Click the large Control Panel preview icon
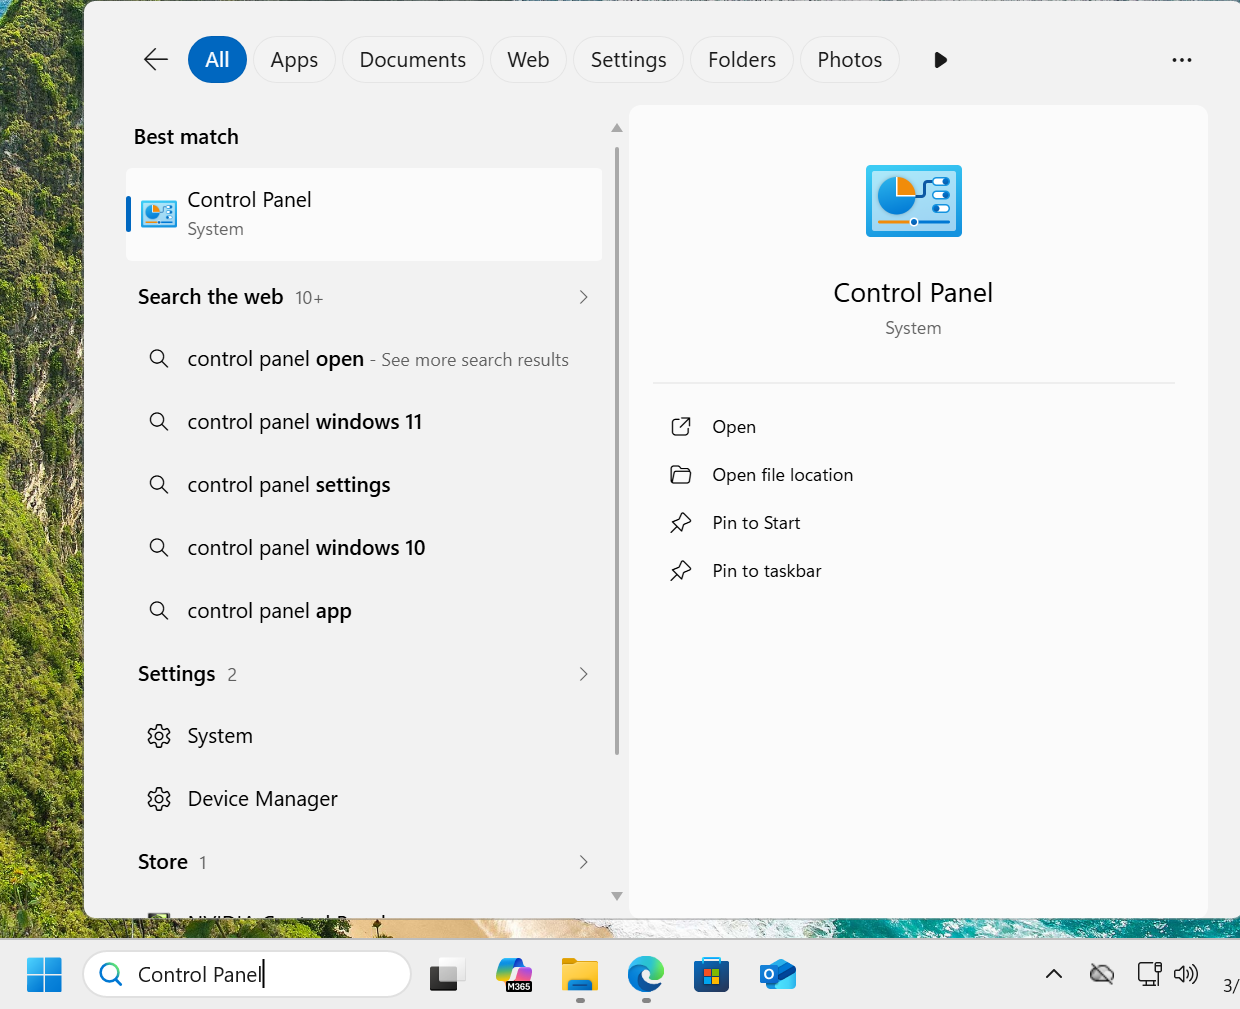Image resolution: width=1240 pixels, height=1009 pixels. (913, 201)
